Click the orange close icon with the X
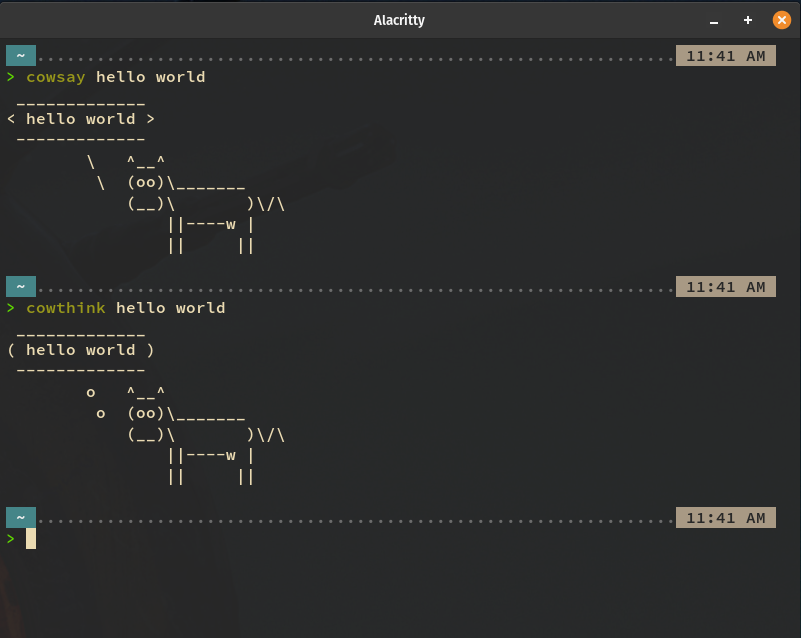Screen dimensions: 801x638 781,19
